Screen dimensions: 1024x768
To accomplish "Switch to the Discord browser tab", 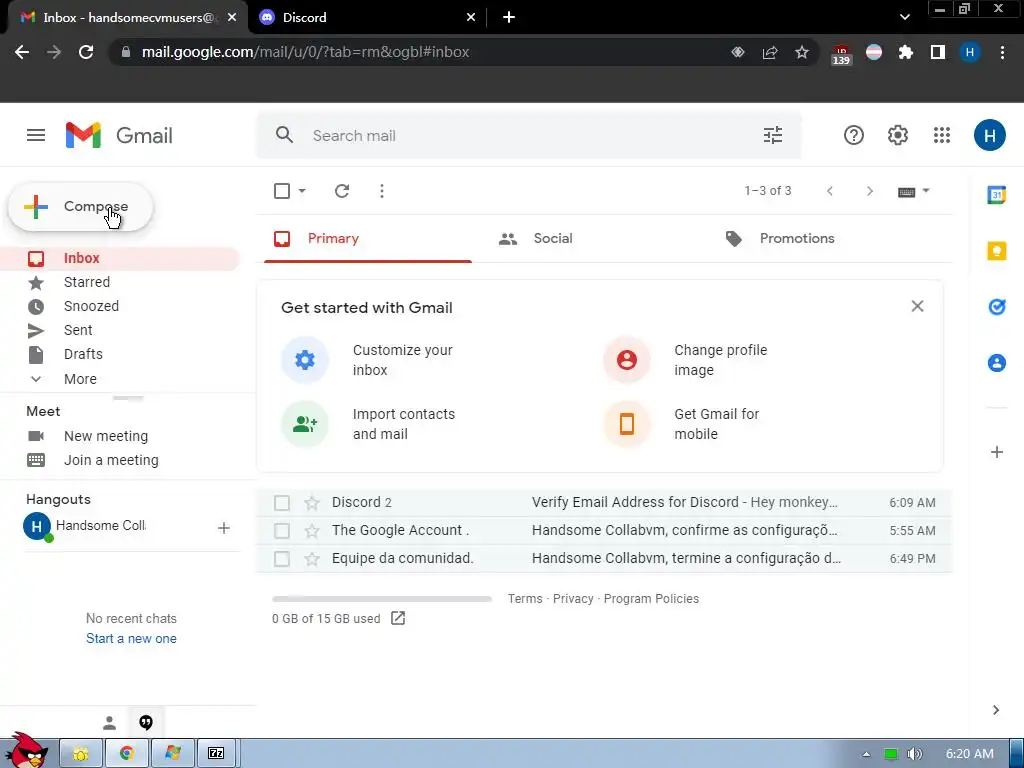I will click(x=368, y=18).
